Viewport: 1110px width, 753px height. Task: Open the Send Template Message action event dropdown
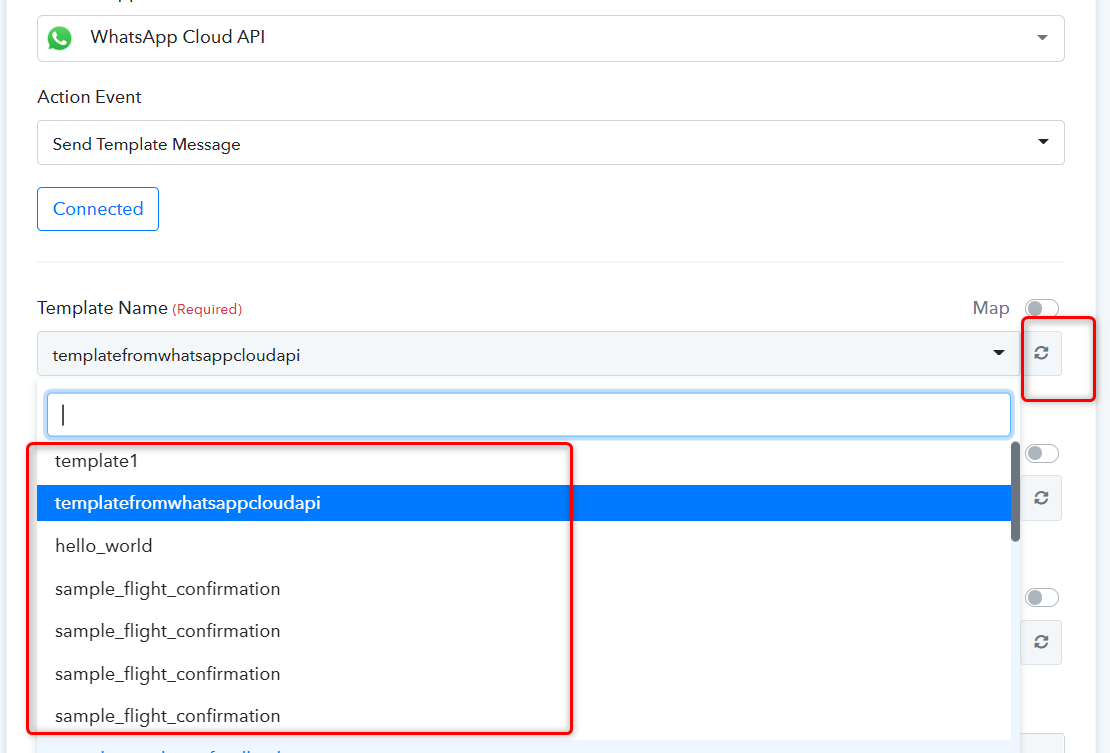click(x=551, y=143)
